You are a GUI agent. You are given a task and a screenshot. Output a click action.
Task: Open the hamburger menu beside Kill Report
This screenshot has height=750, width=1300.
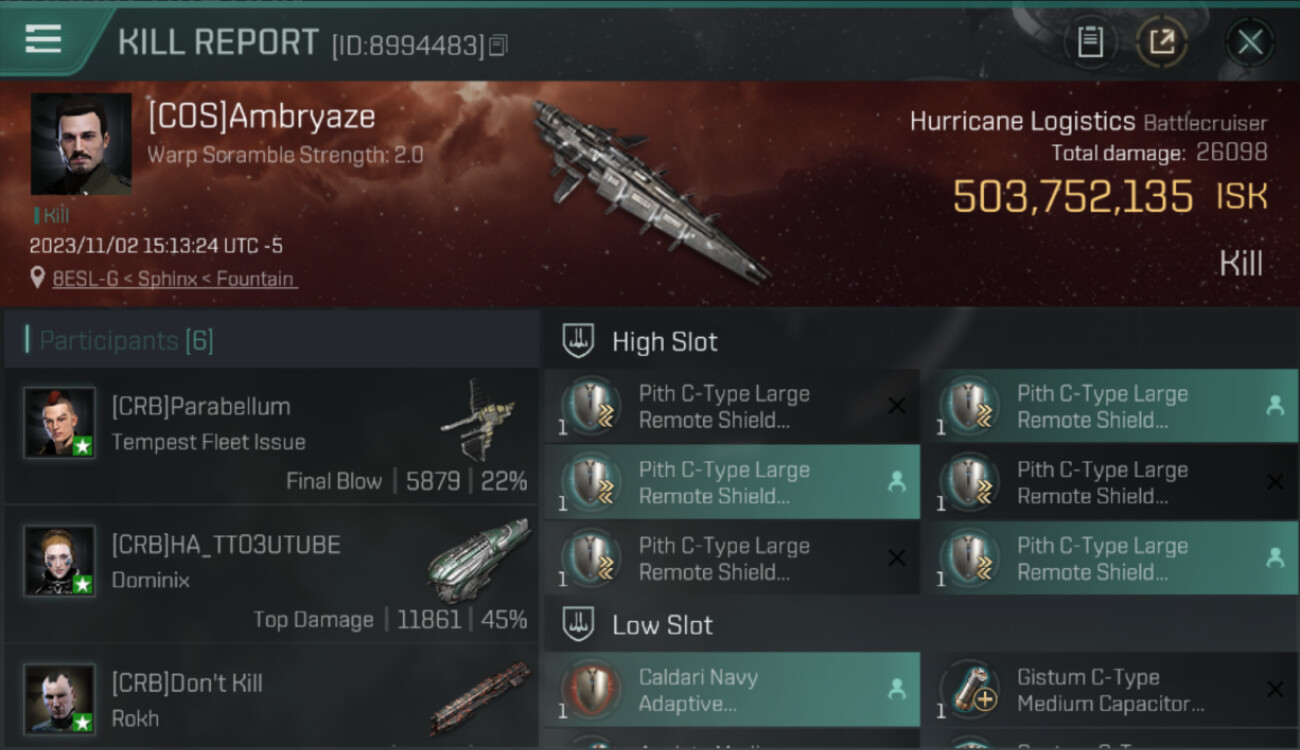pos(43,39)
